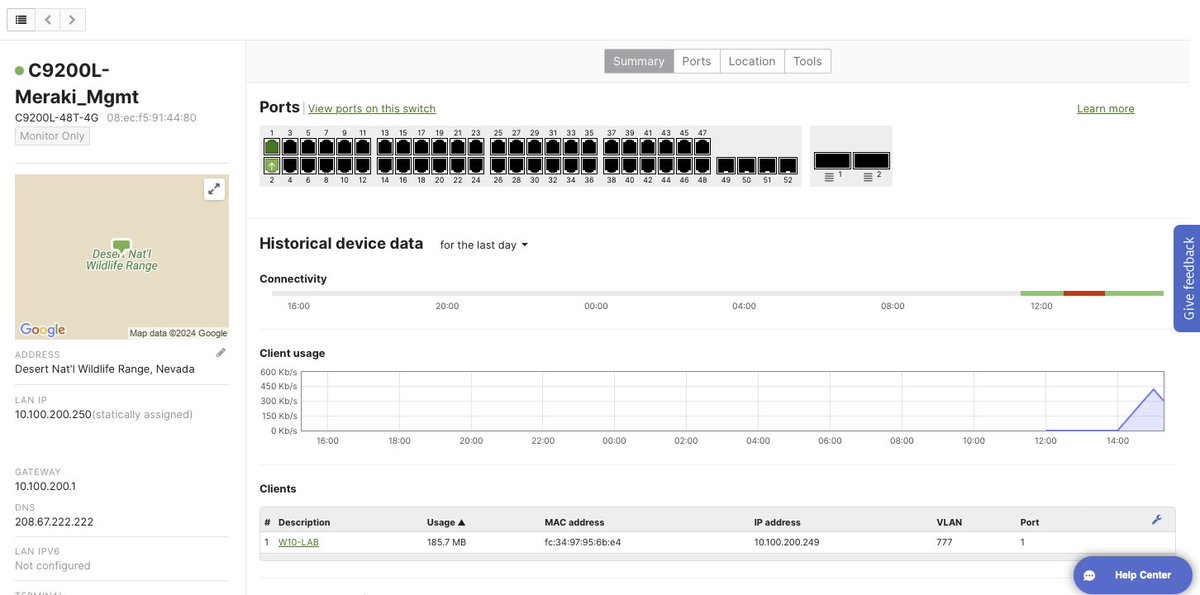Viewport: 1200px width, 595px height.
Task: Sort clients by Port column
Action: 1029,522
